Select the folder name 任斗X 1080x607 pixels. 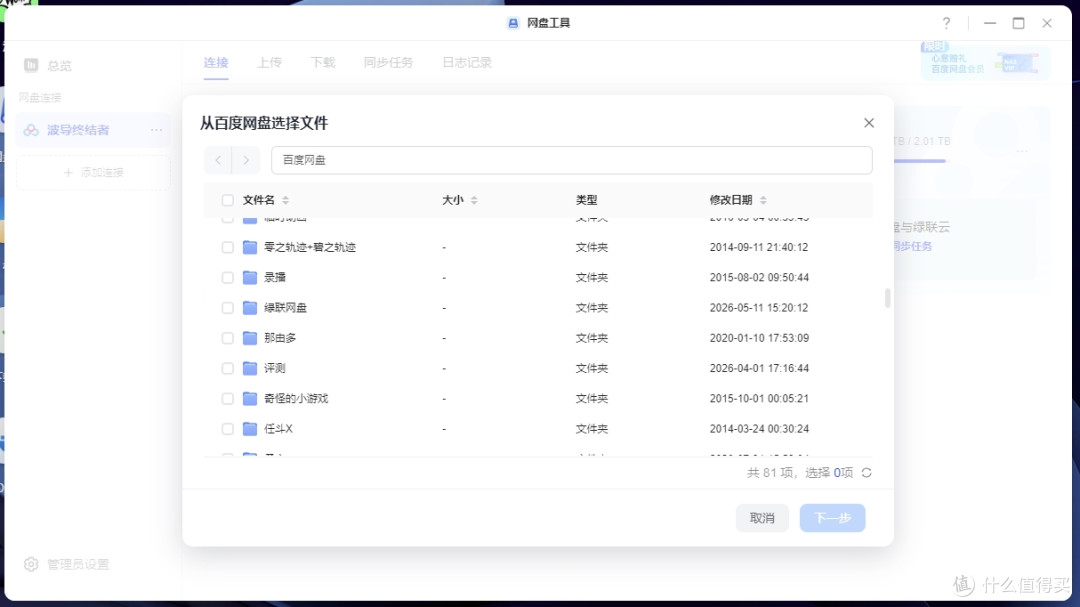(278, 429)
